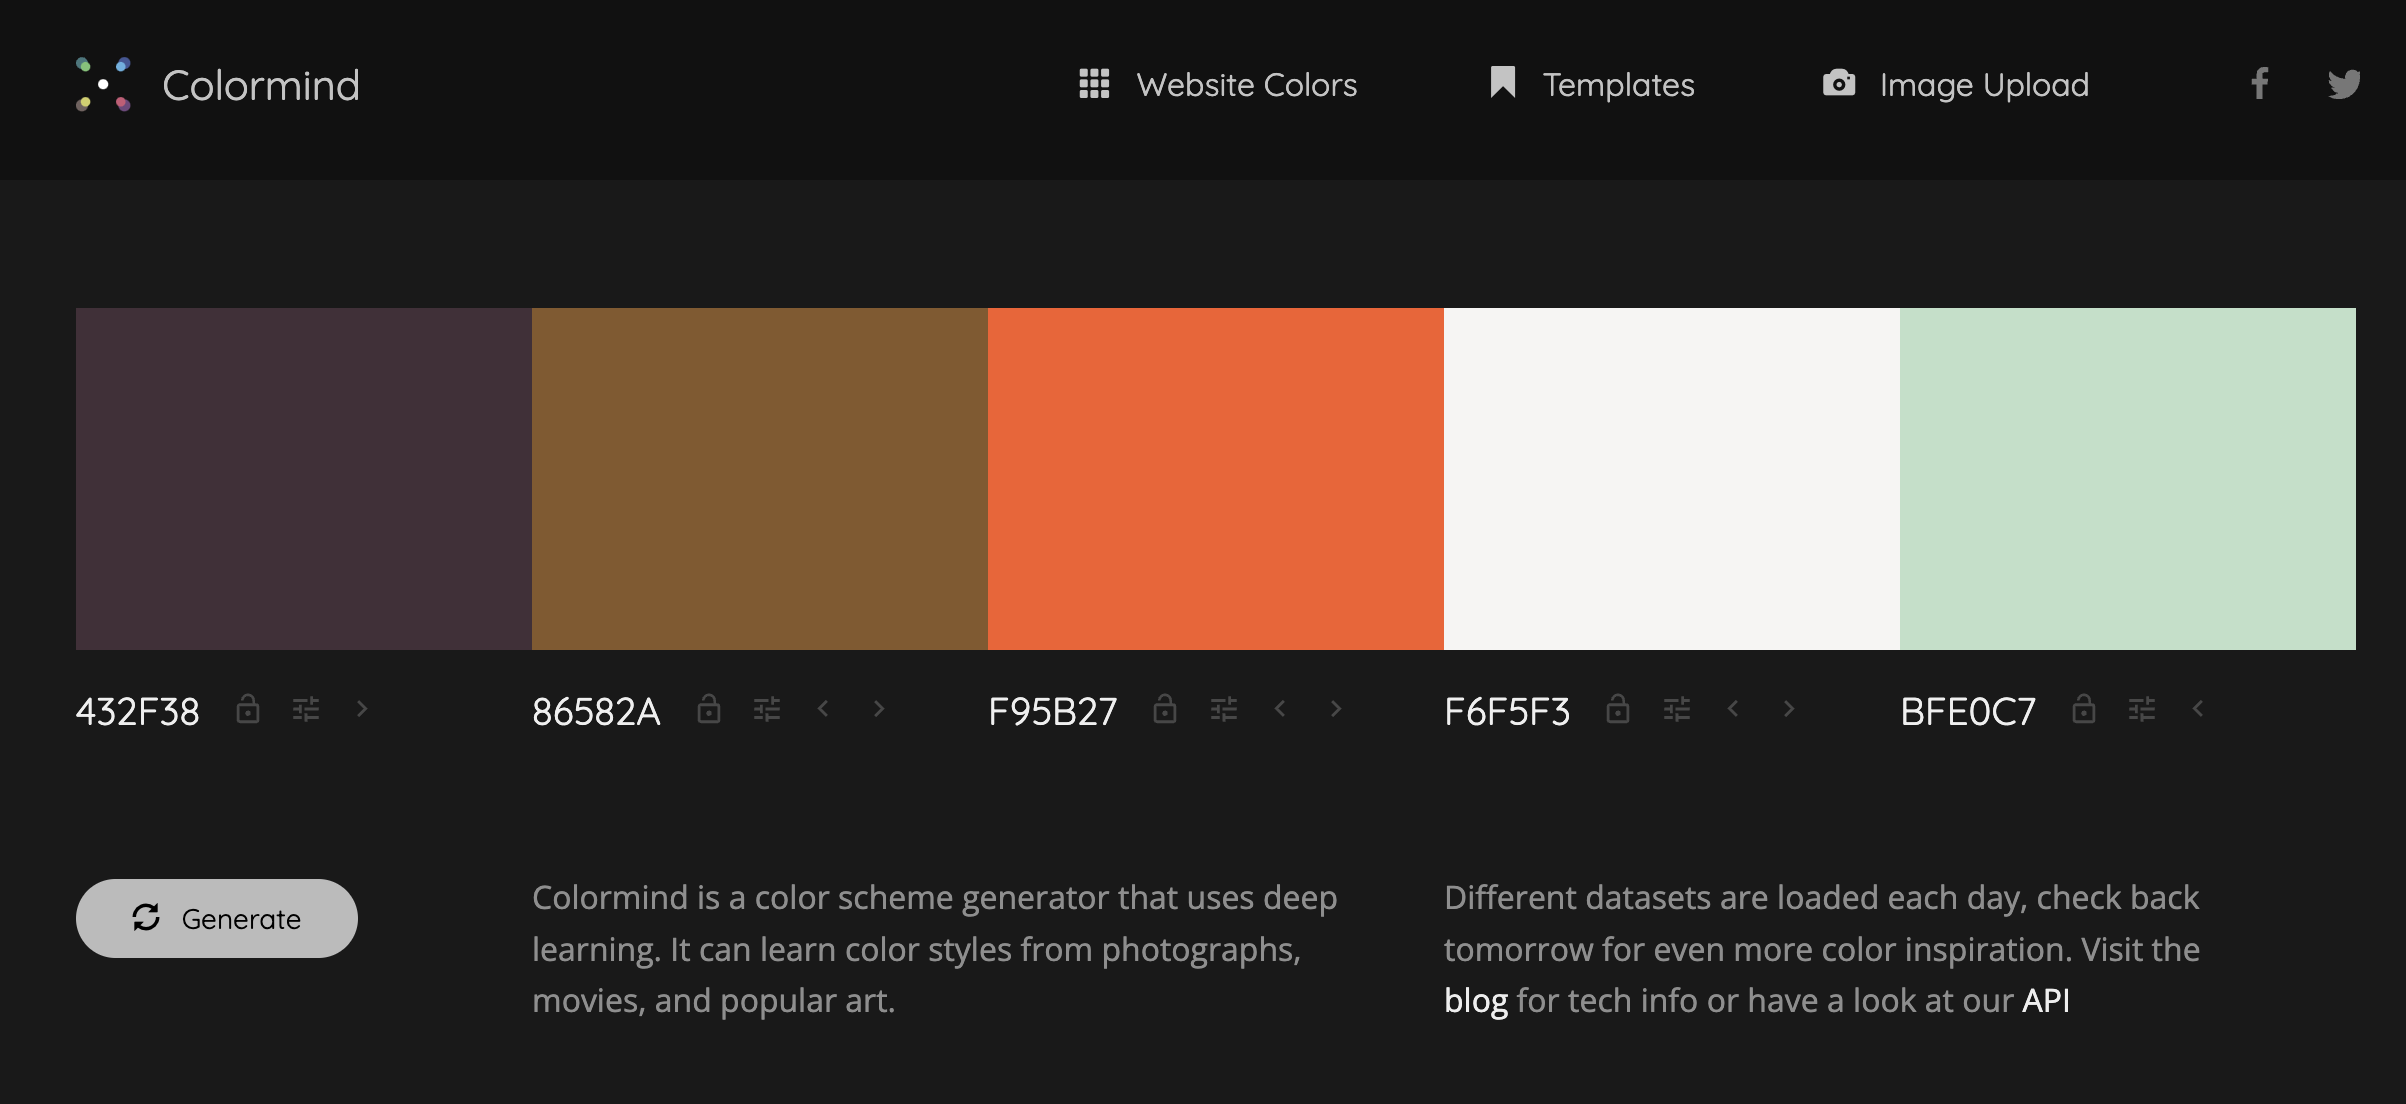Screen dimensions: 2406x1104
Task: Click the orange F95B27 color swatch
Action: 1215,478
